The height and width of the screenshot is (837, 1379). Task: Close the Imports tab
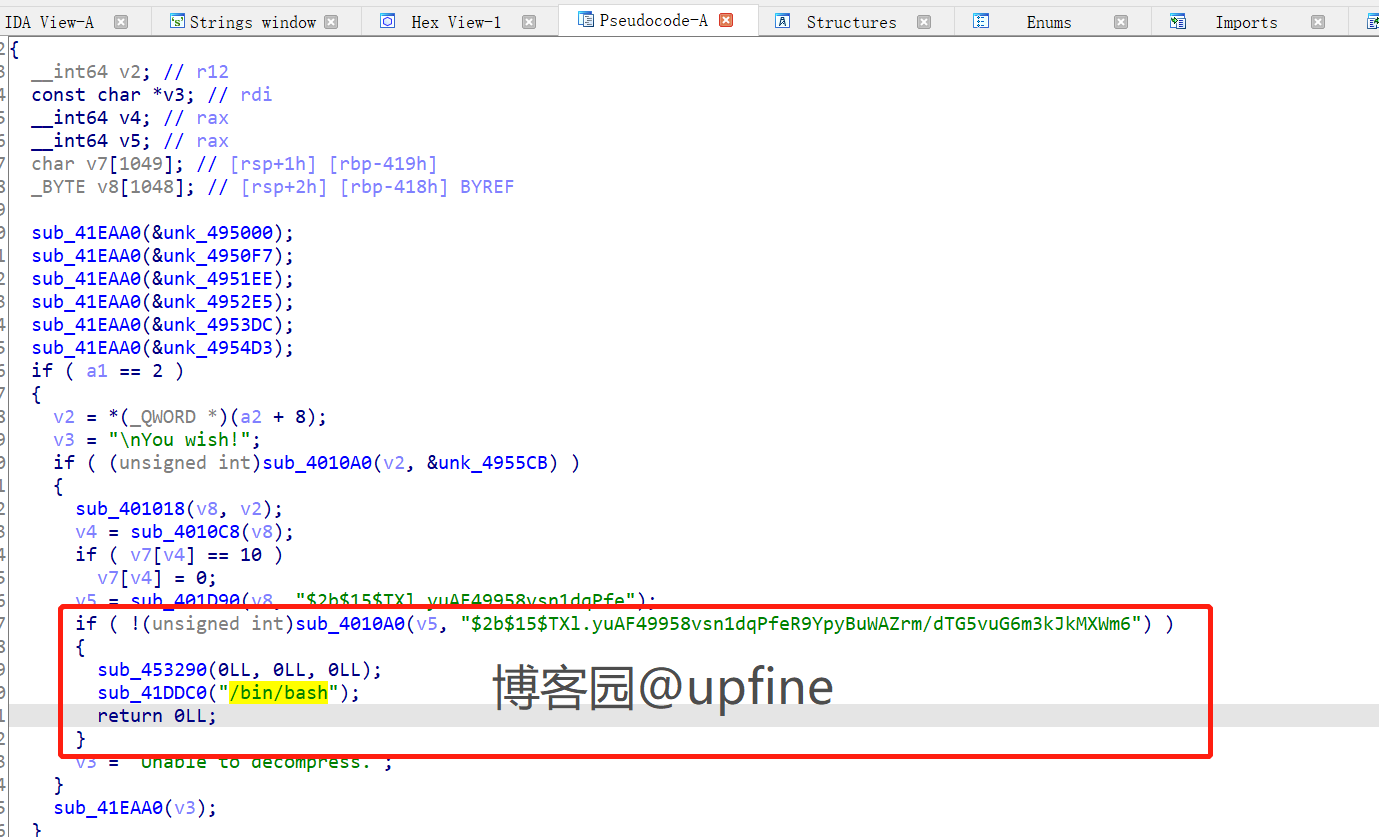[x=1318, y=21]
